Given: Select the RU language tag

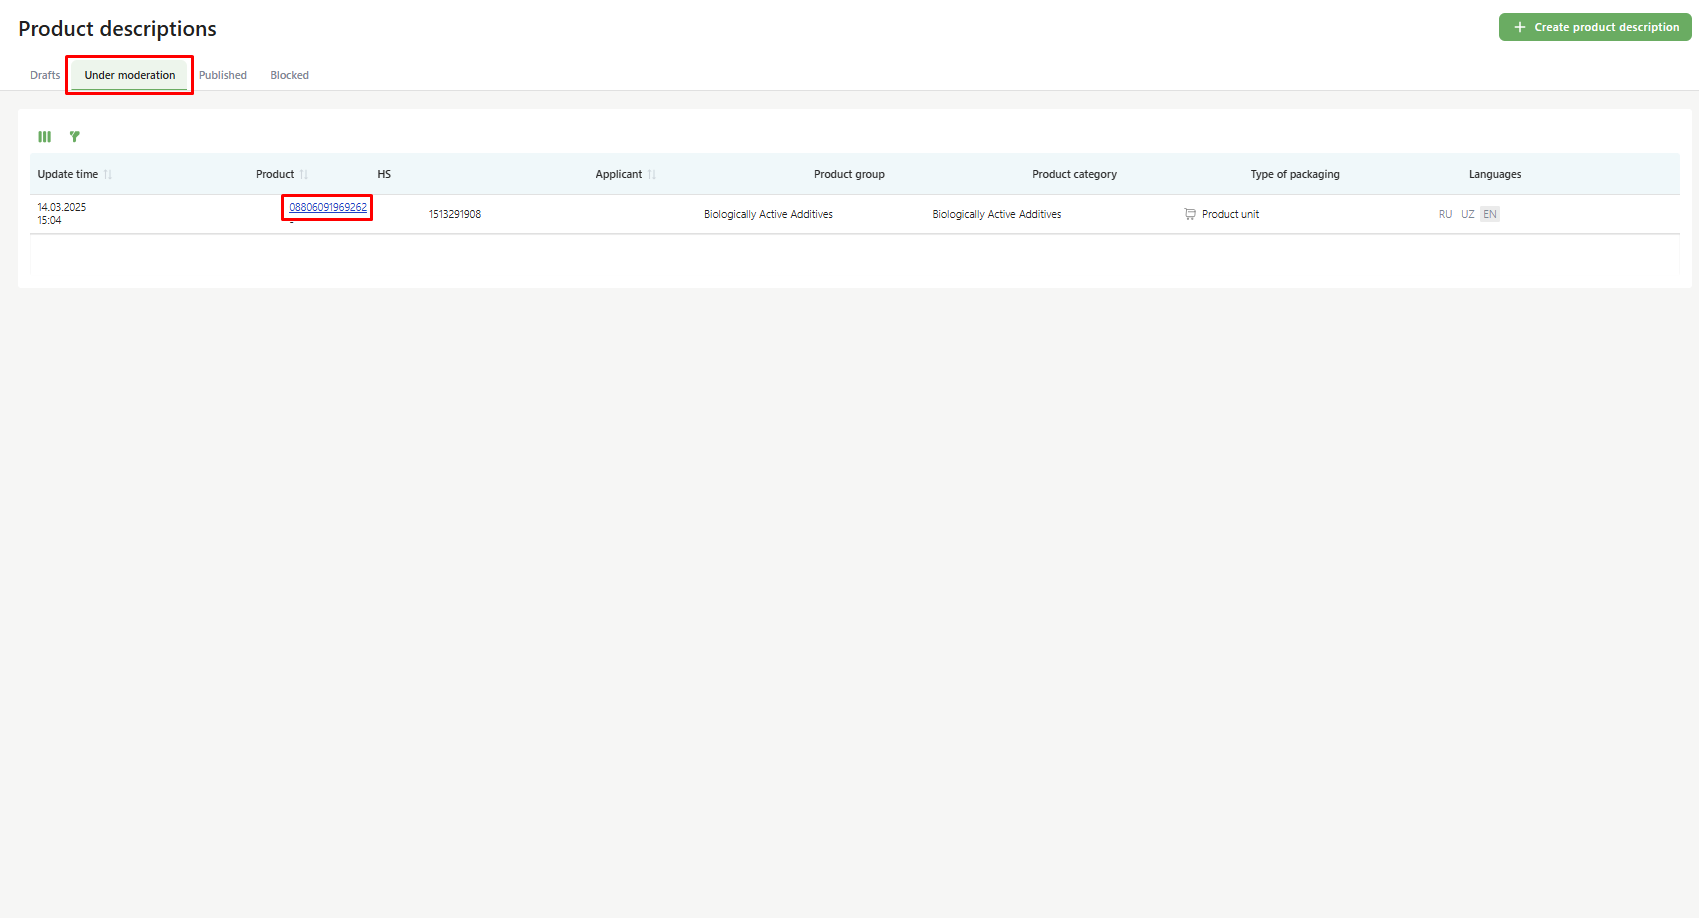Looking at the screenshot, I should pos(1445,214).
